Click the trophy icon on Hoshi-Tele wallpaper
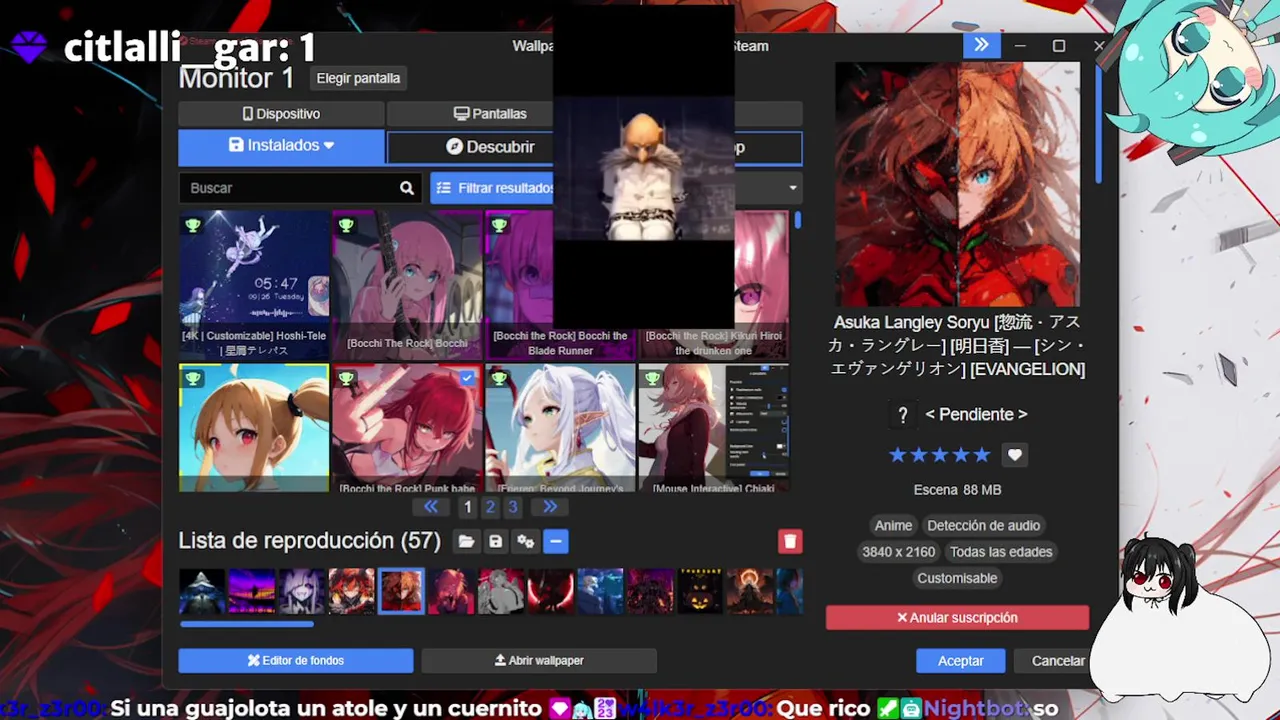1280x720 pixels. (193, 226)
